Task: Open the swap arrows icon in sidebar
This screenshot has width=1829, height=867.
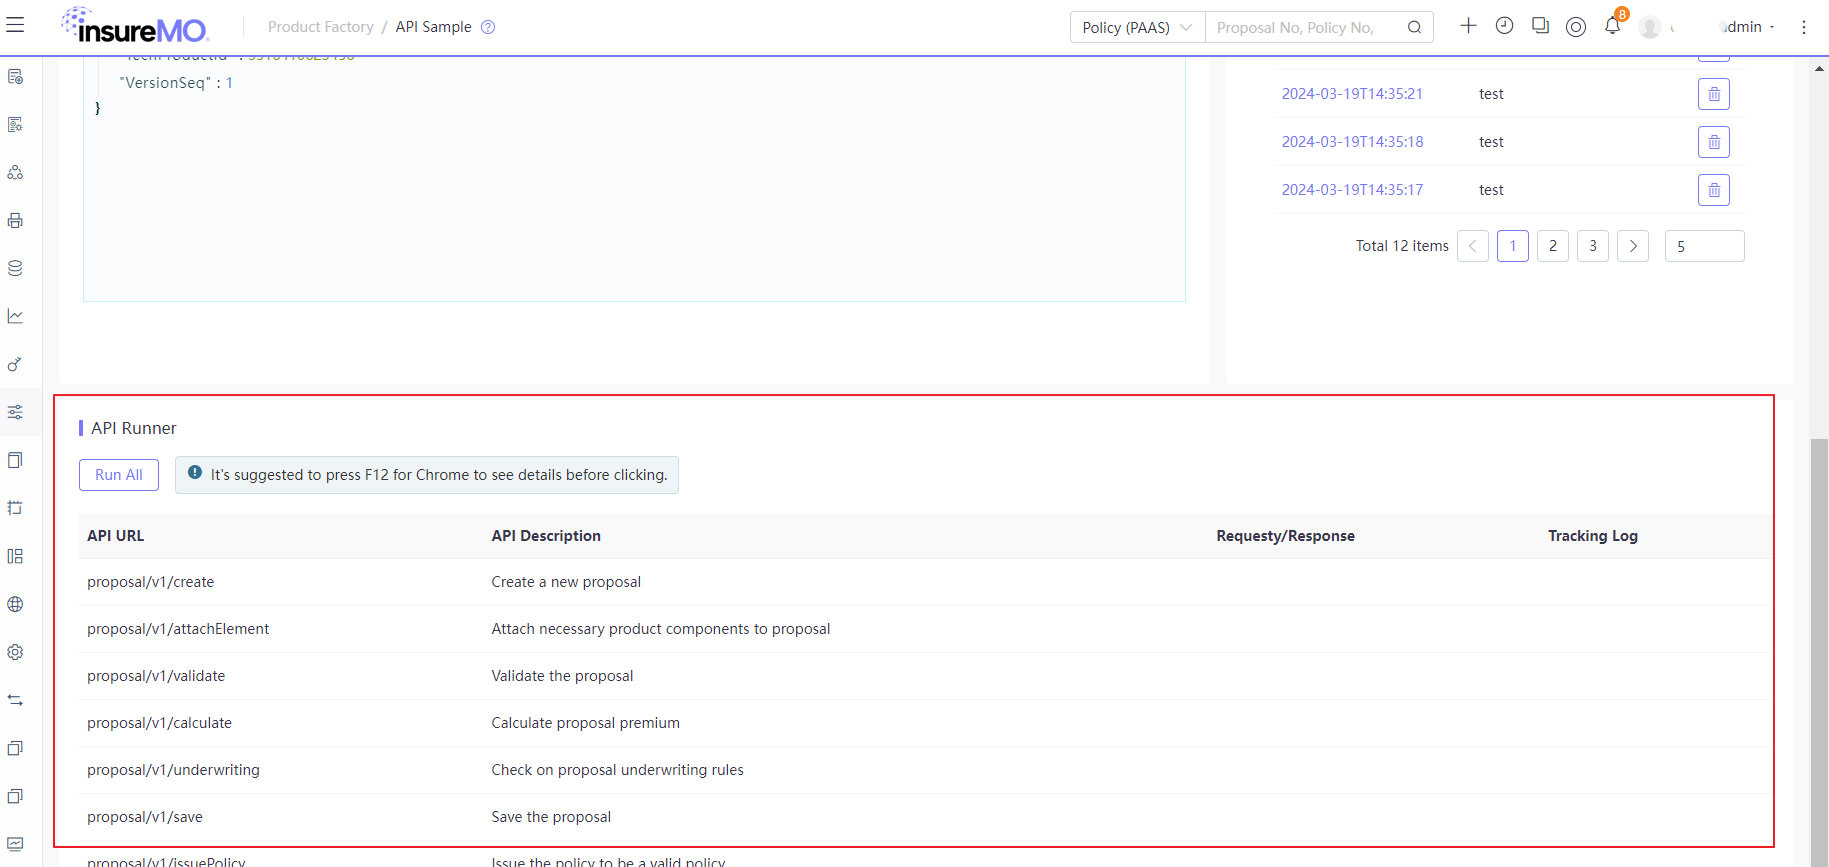Action: [15, 700]
